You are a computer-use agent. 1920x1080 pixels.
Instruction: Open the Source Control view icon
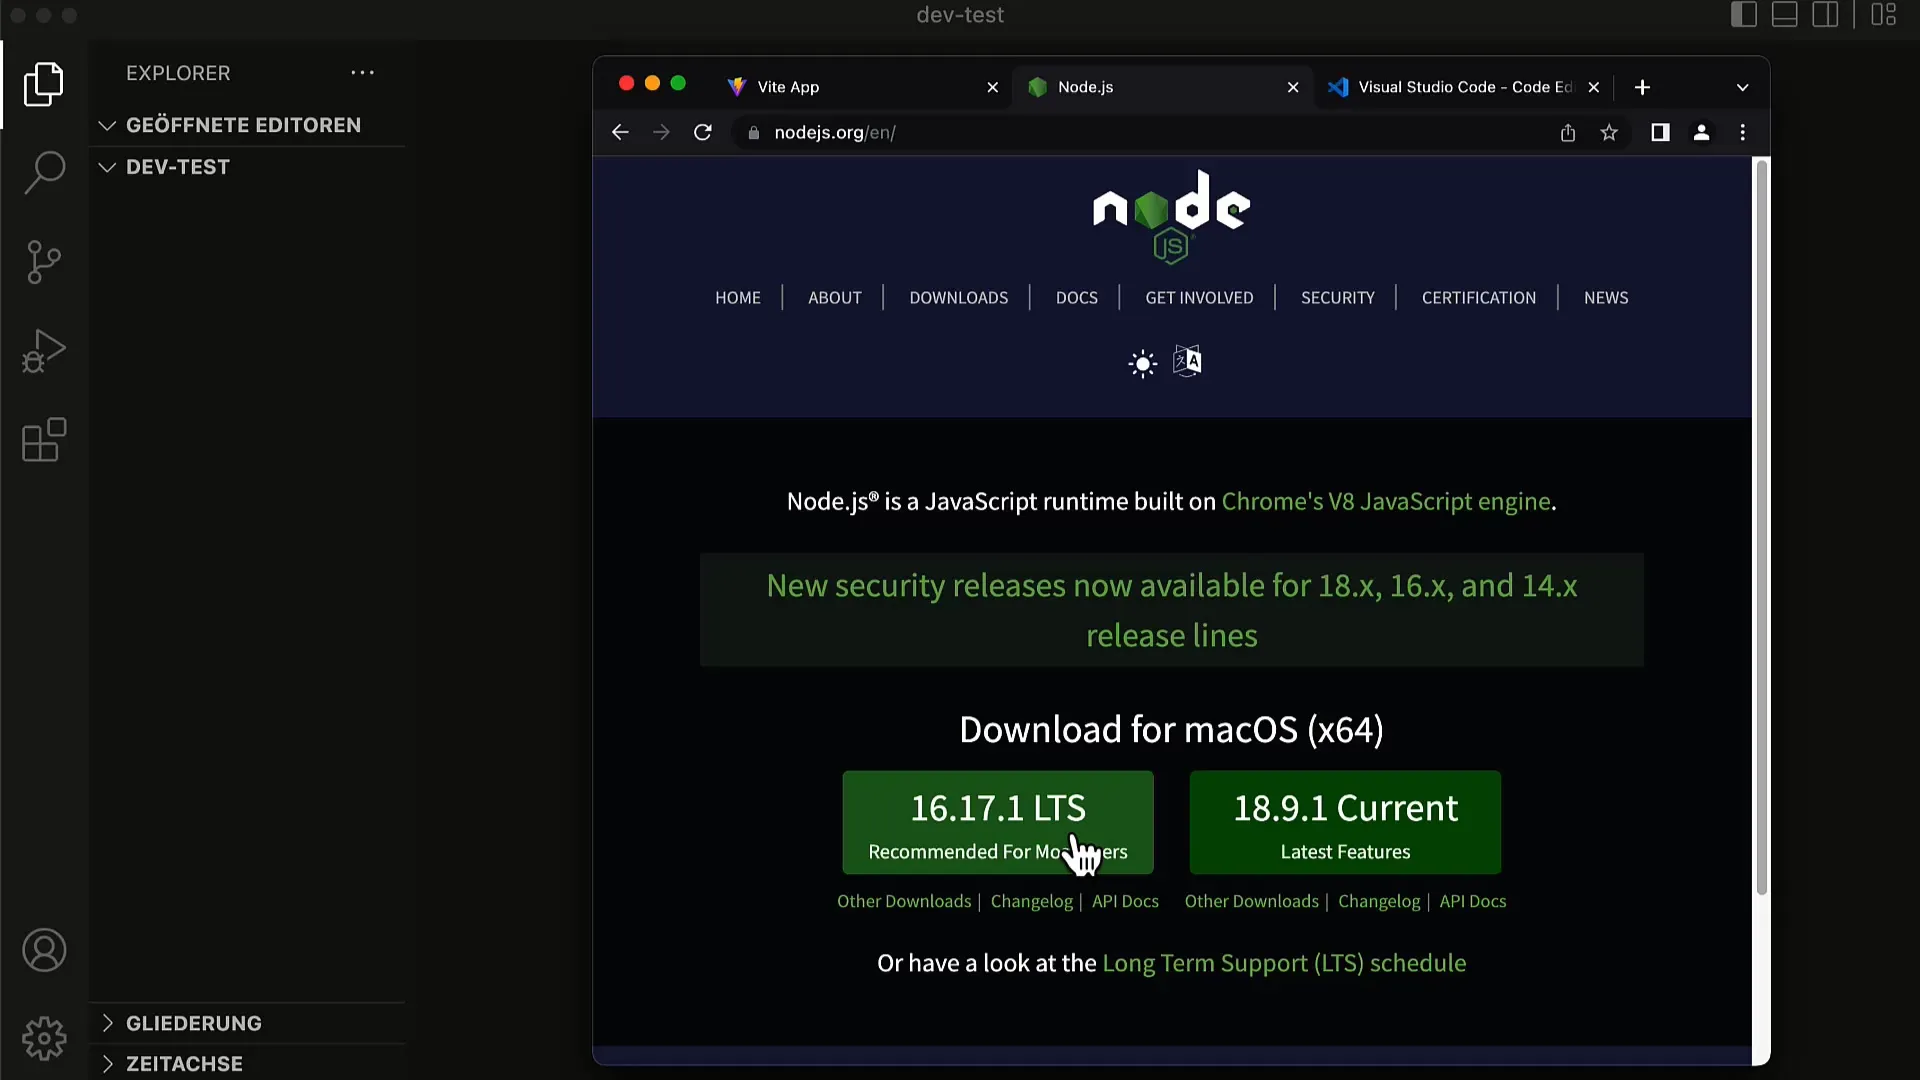(x=44, y=263)
